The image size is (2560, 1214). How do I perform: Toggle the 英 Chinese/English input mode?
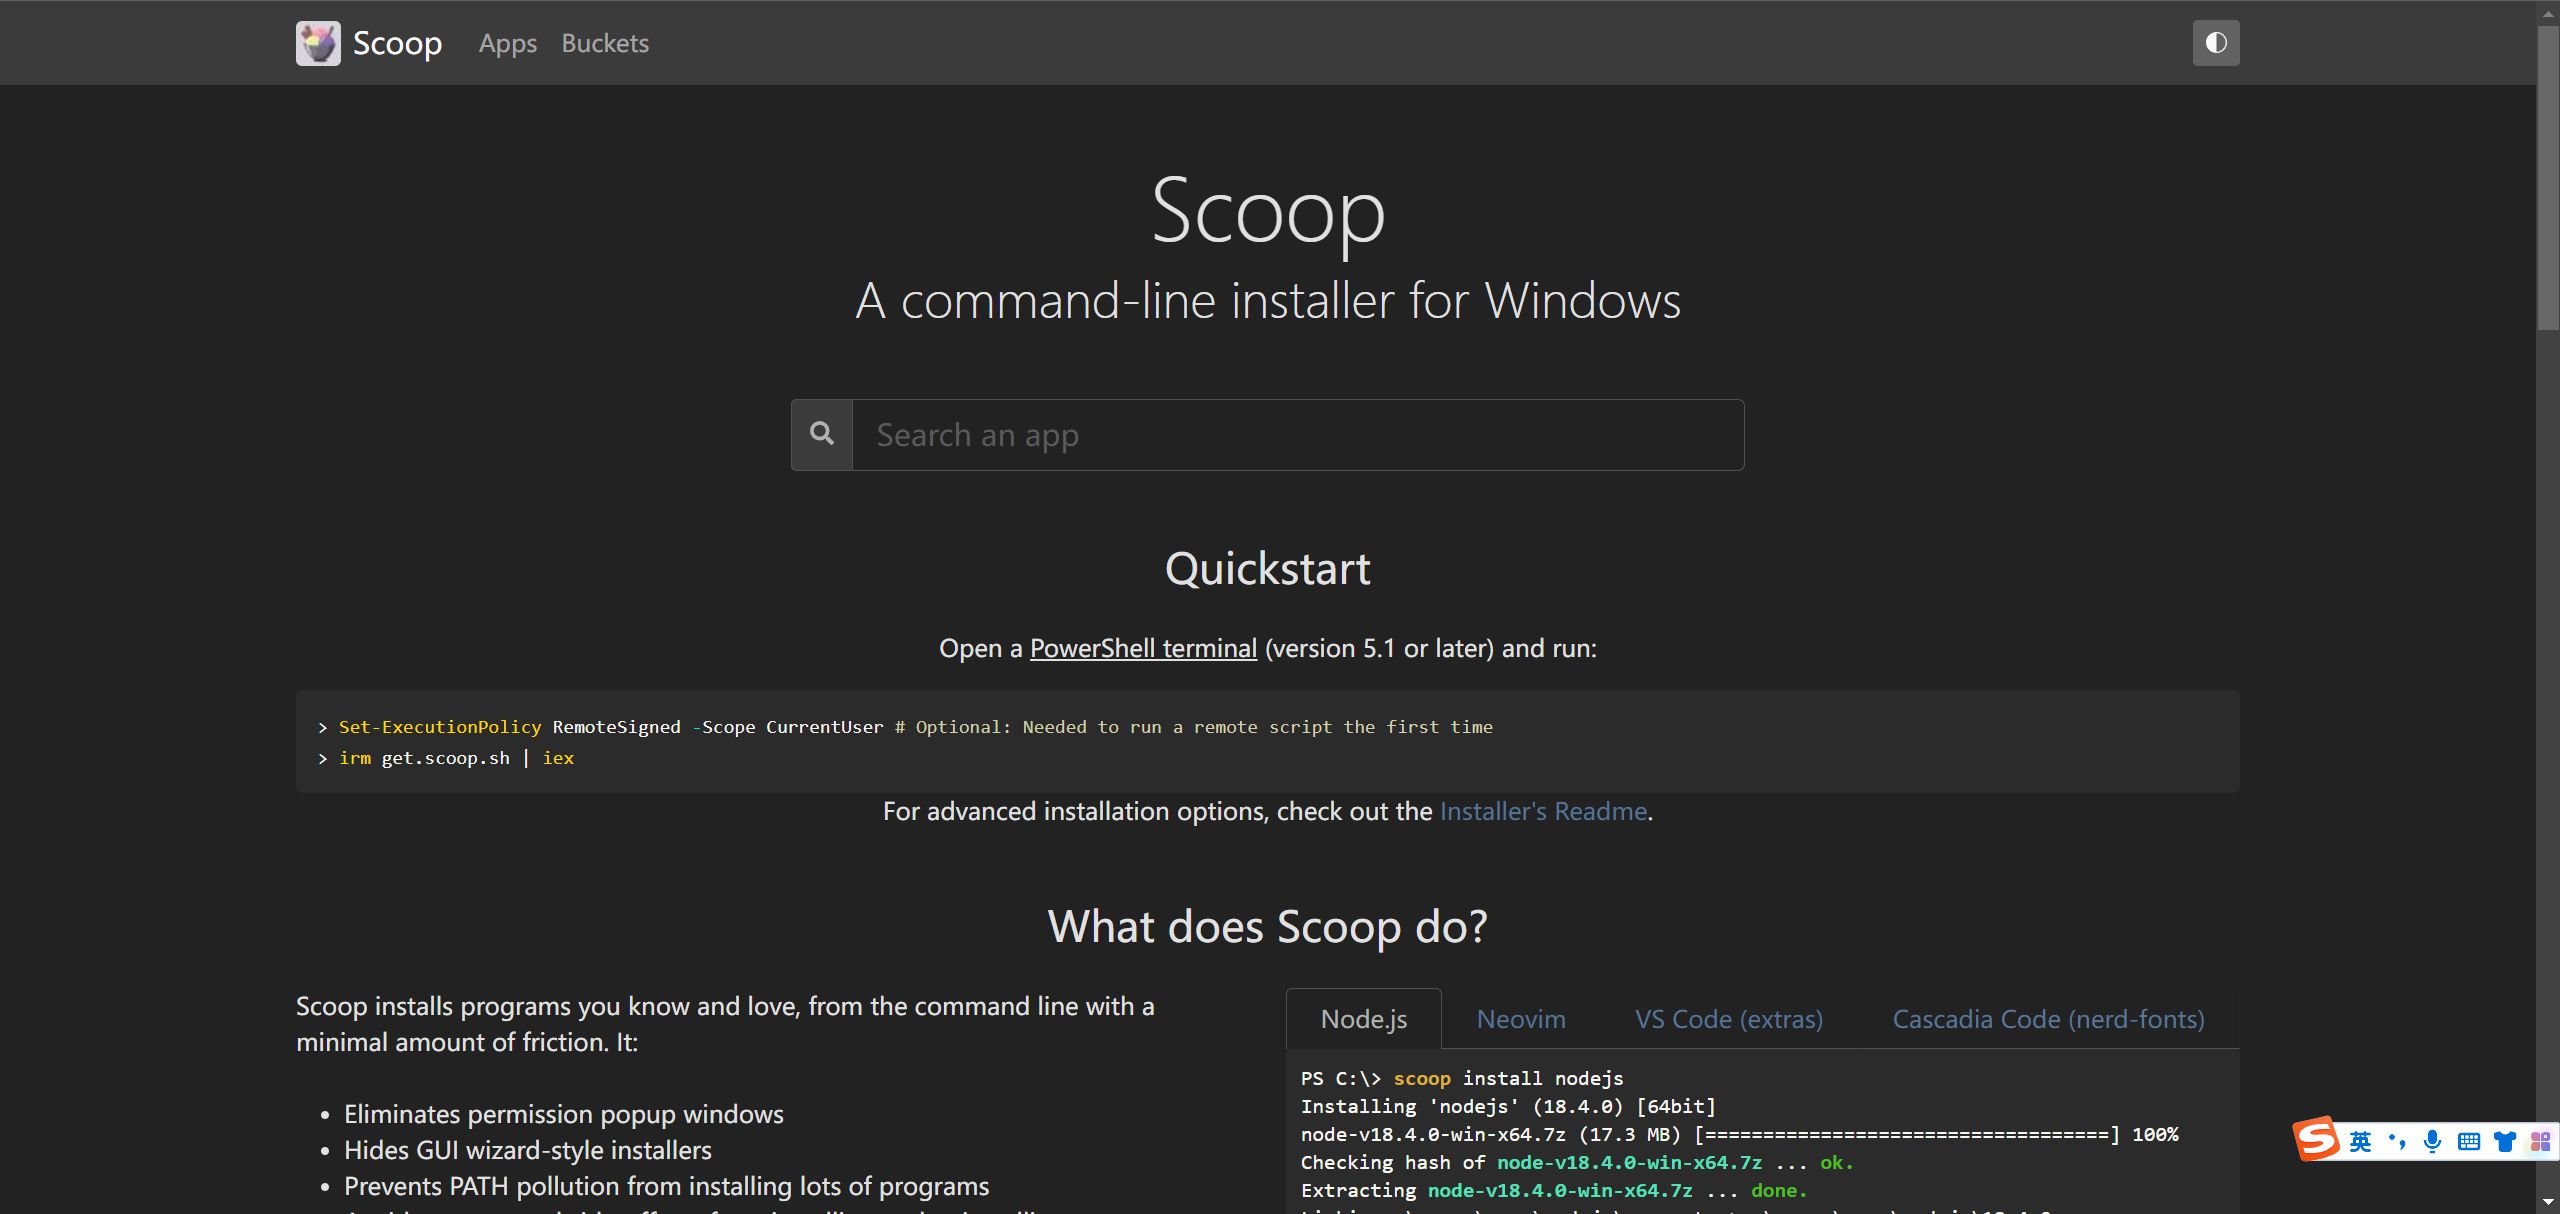click(x=2361, y=1141)
